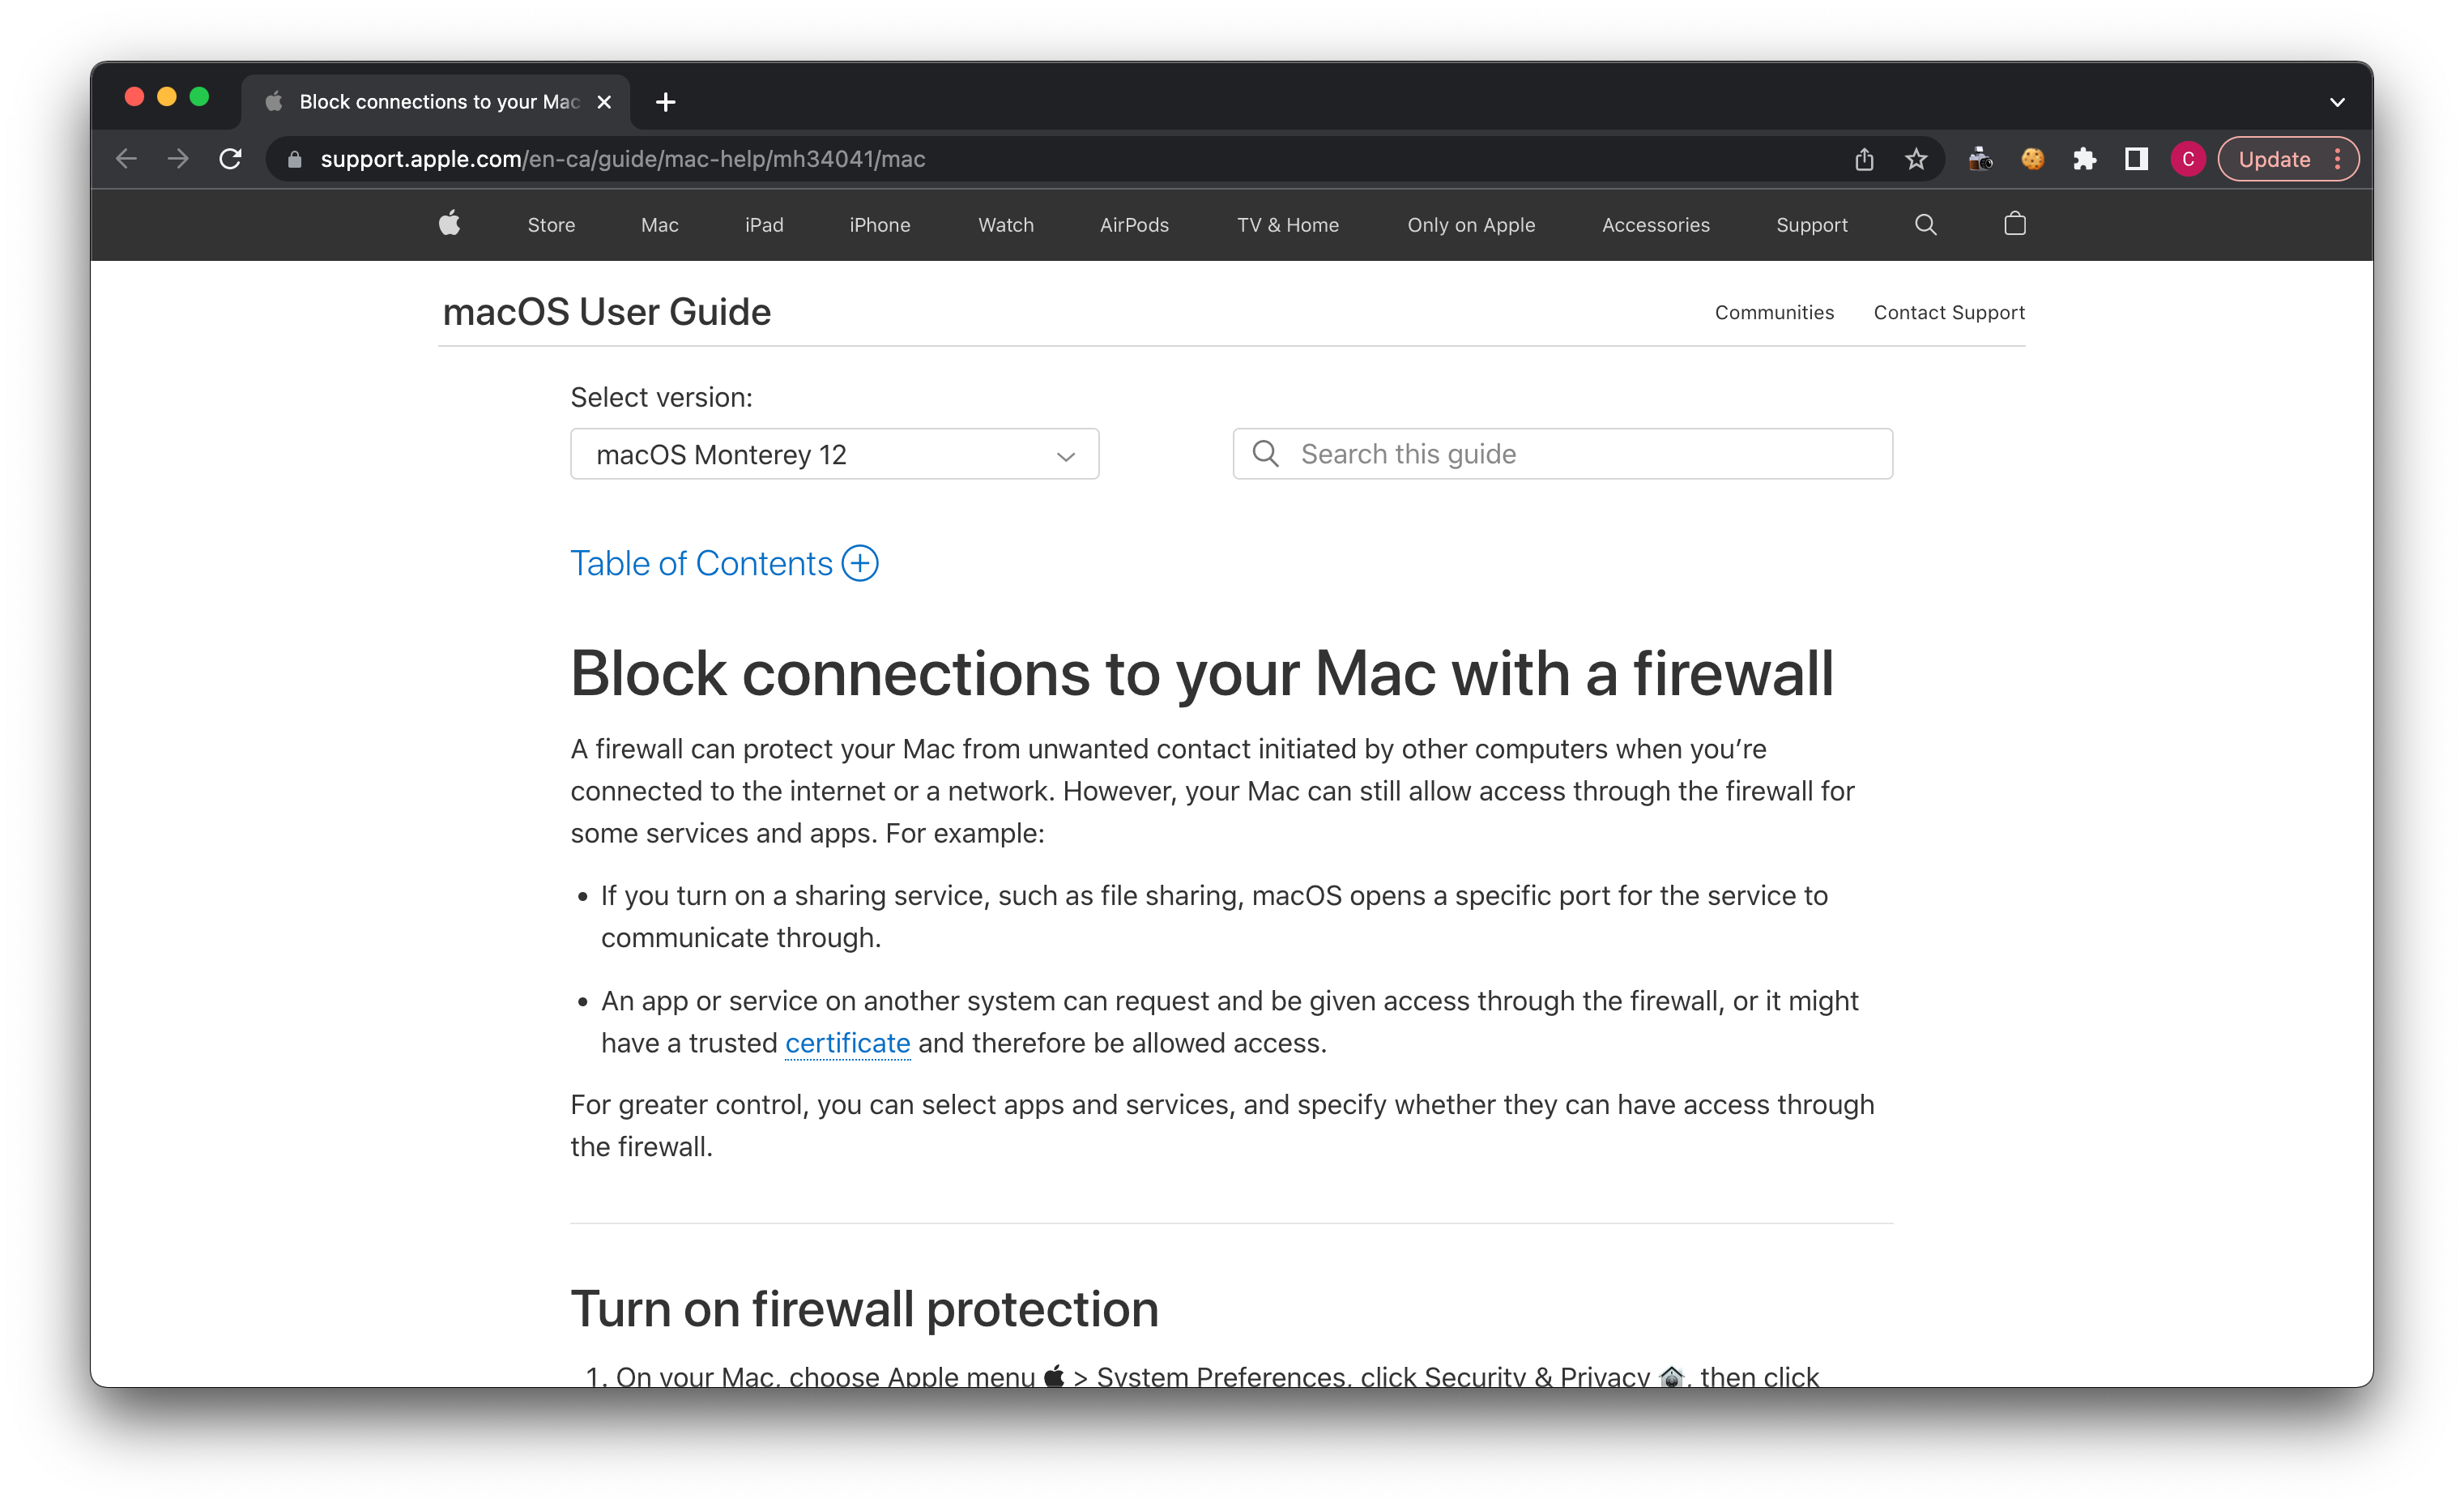Open the tab list chevron dropdown
The width and height of the screenshot is (2464, 1507).
coord(2337,102)
